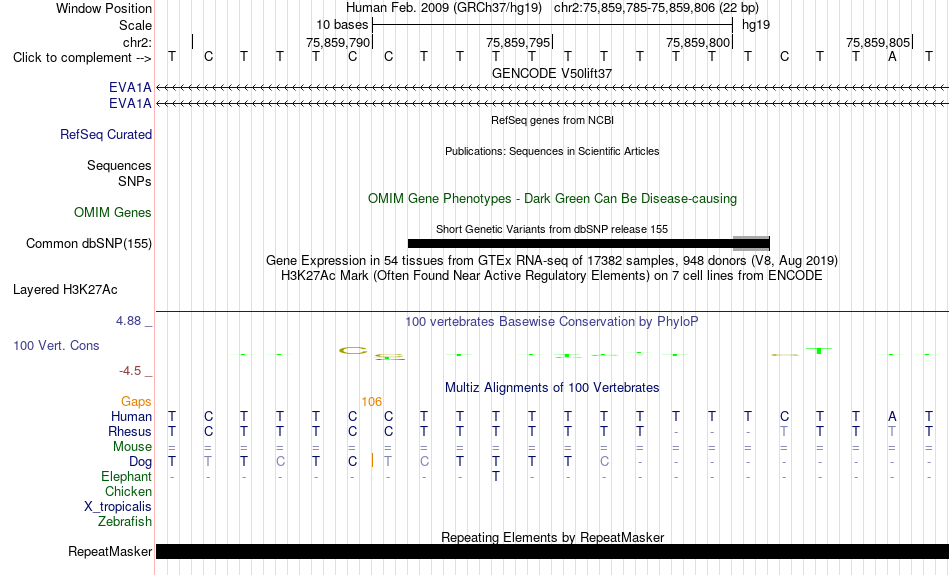Click the Scale track label
The width and height of the screenshot is (950, 575).
pos(135,25)
